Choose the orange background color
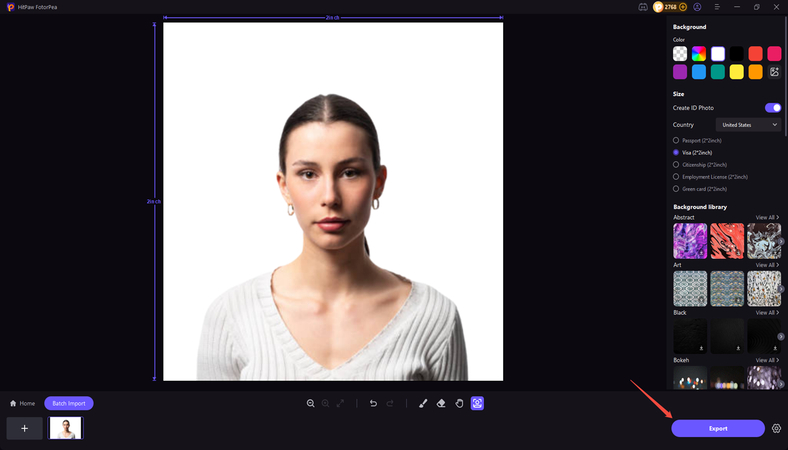The width and height of the screenshot is (788, 450). tap(755, 72)
